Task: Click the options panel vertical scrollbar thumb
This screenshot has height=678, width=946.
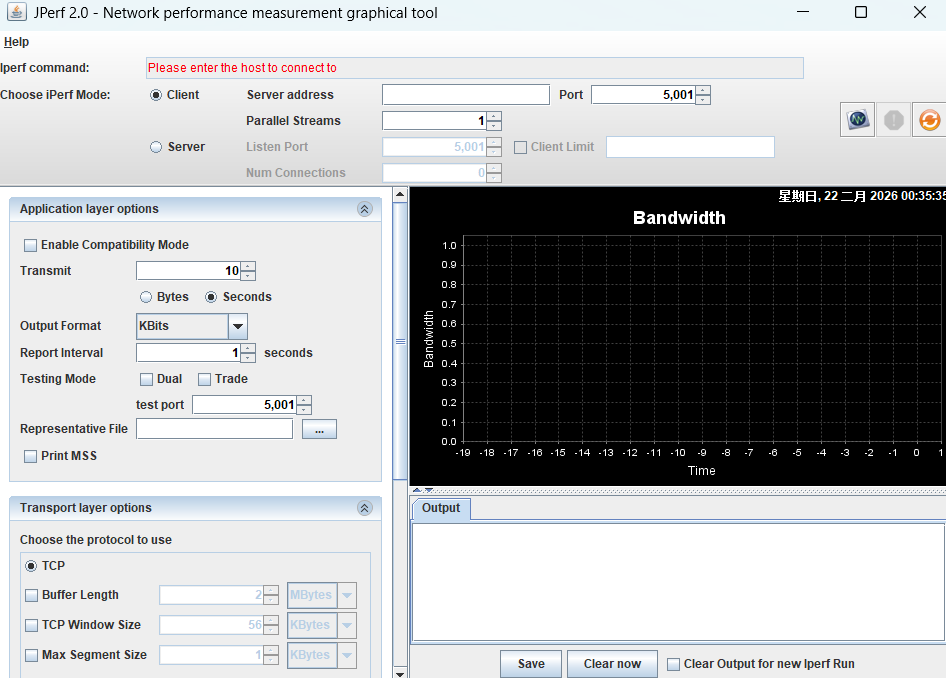Action: point(399,341)
